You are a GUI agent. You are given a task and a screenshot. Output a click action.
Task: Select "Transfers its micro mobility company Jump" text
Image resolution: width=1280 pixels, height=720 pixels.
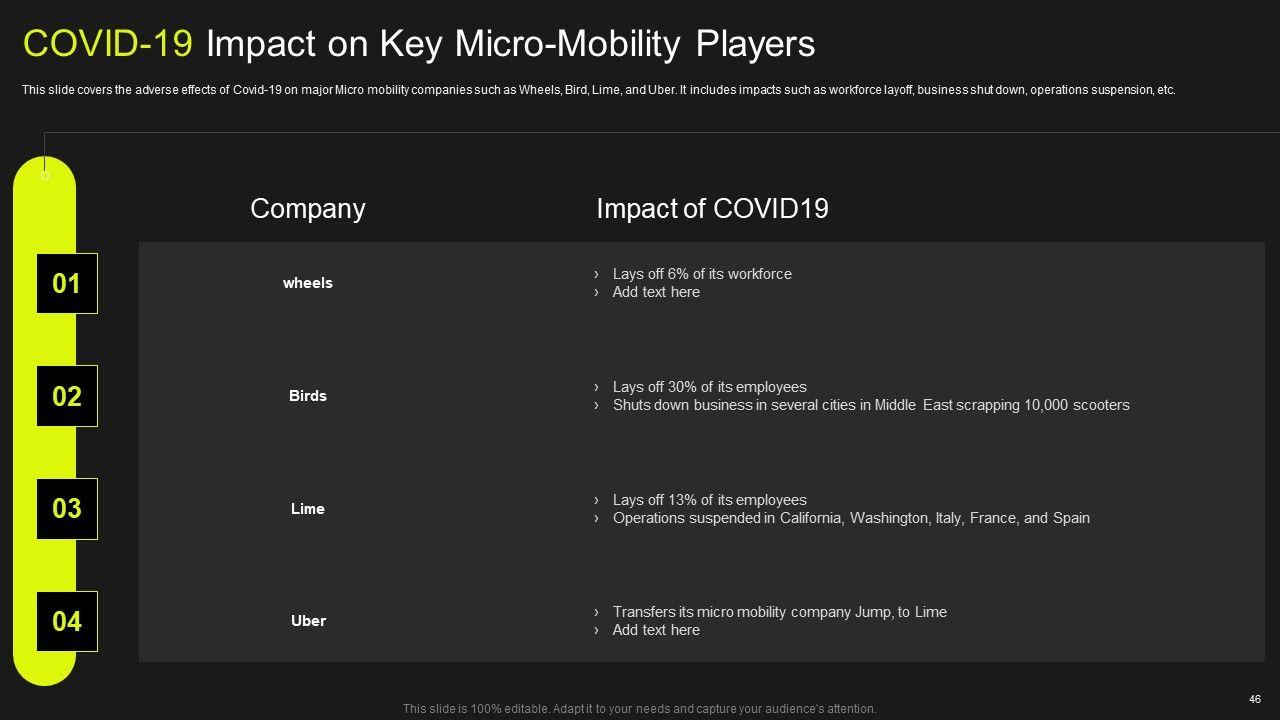[x=779, y=612]
